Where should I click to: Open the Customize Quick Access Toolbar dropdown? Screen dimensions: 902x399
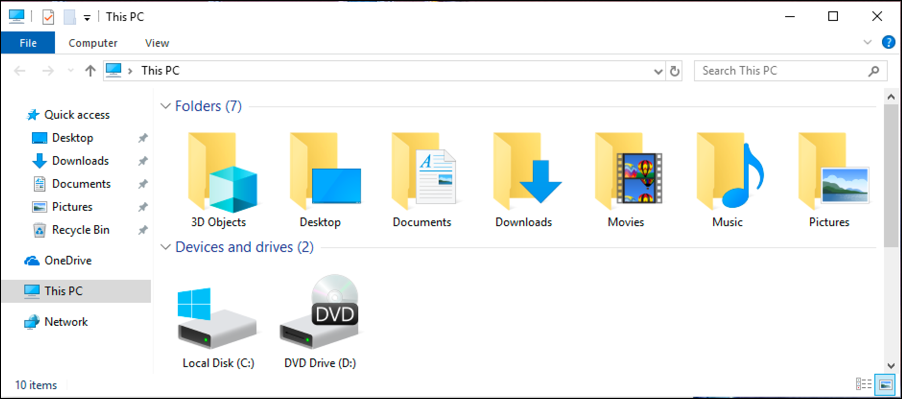pos(87,18)
